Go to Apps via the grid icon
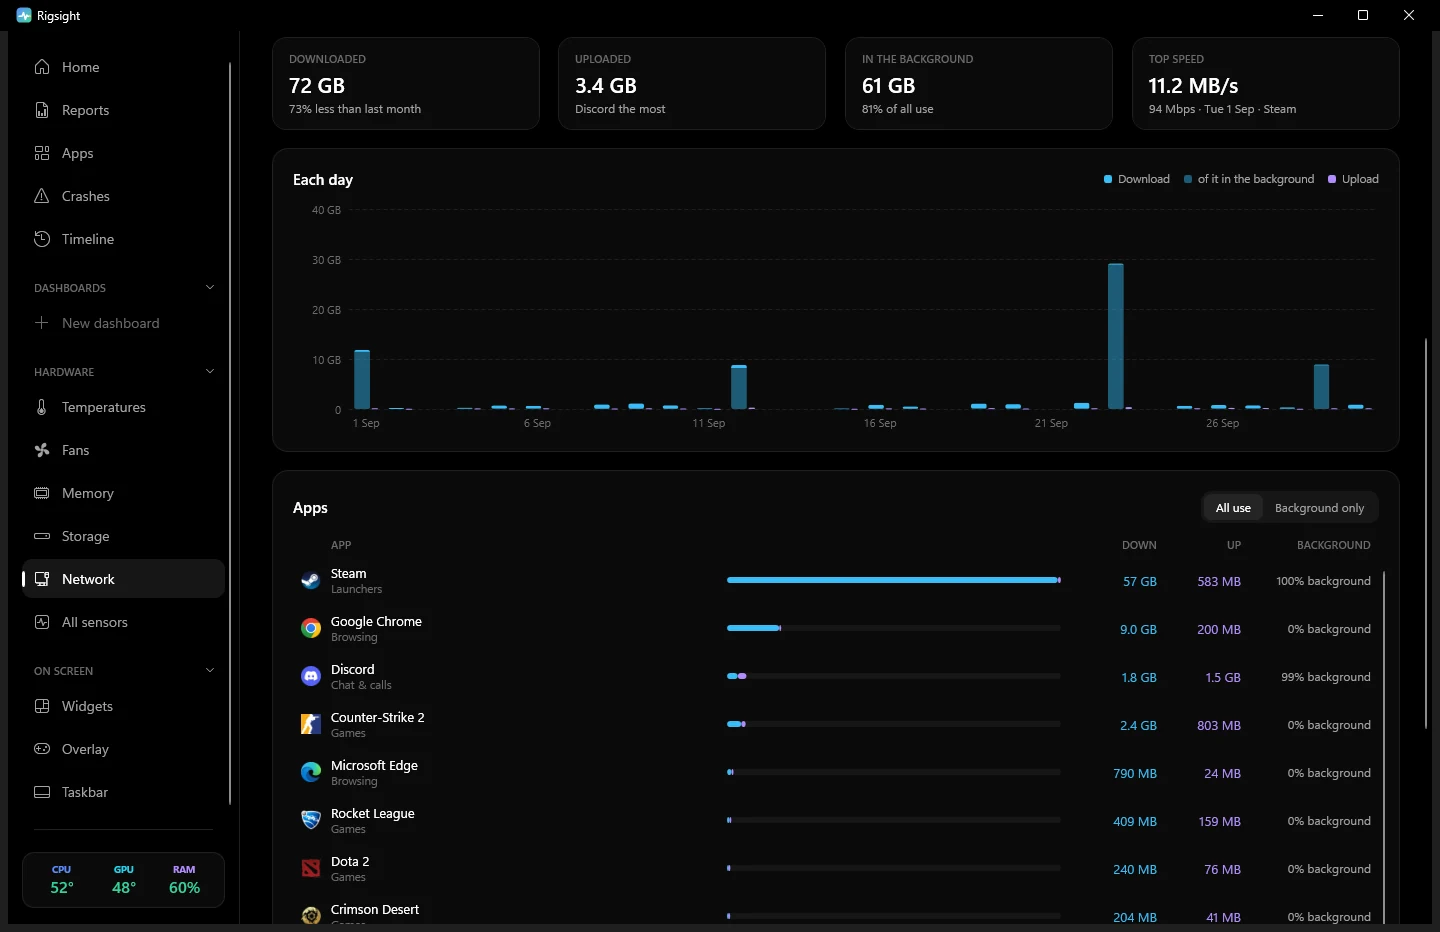This screenshot has height=932, width=1440. click(x=42, y=153)
